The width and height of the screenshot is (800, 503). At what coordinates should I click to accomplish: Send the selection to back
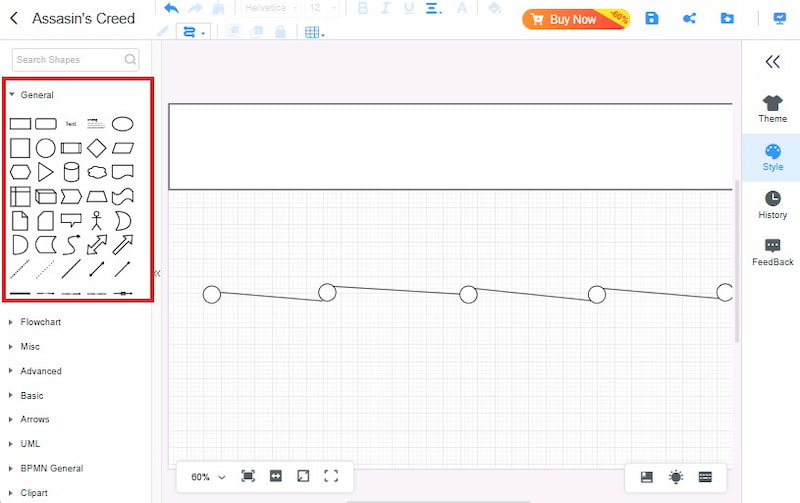pos(257,32)
